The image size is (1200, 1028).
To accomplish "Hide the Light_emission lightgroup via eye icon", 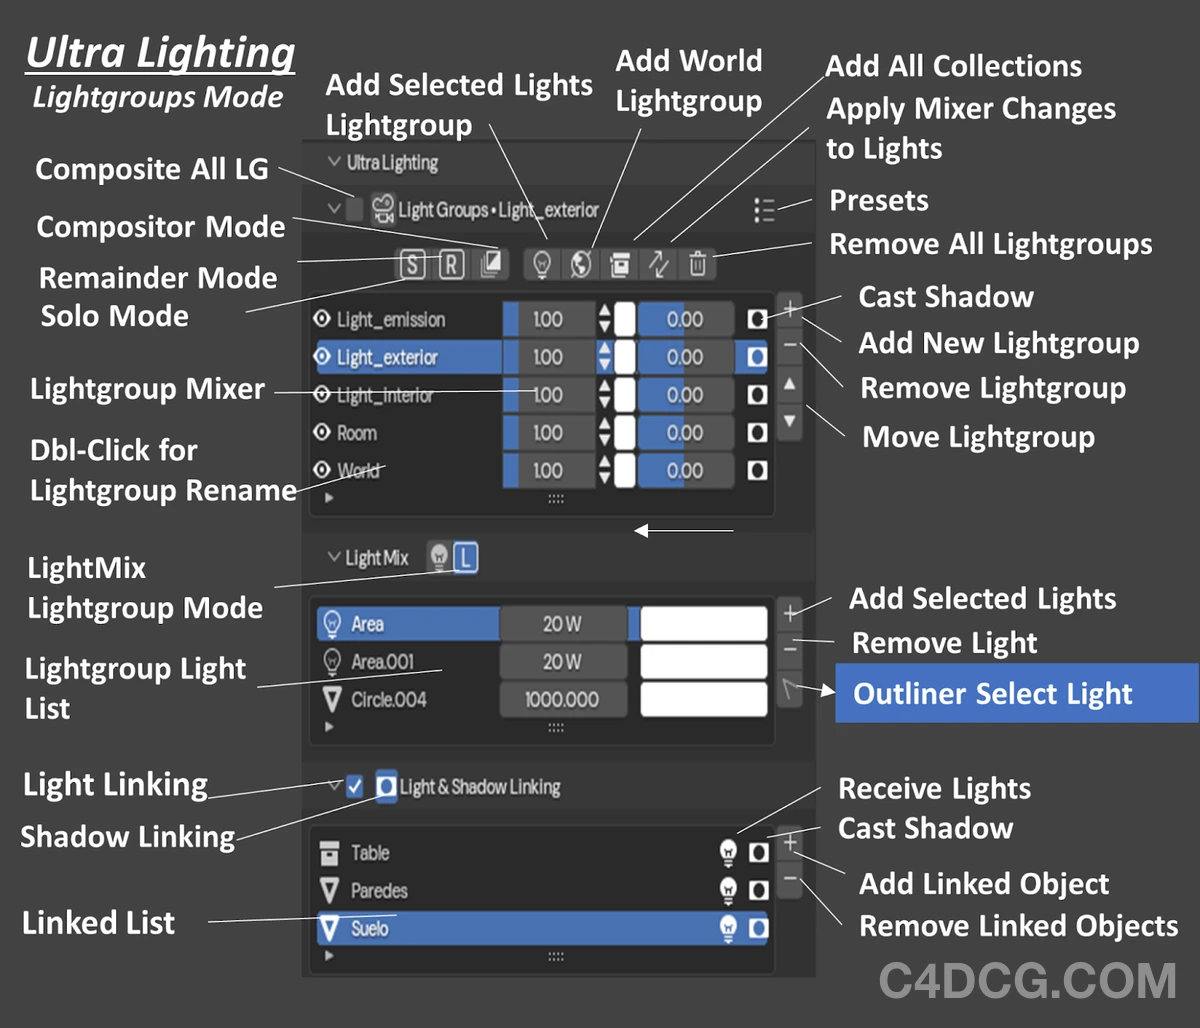I will click(322, 320).
